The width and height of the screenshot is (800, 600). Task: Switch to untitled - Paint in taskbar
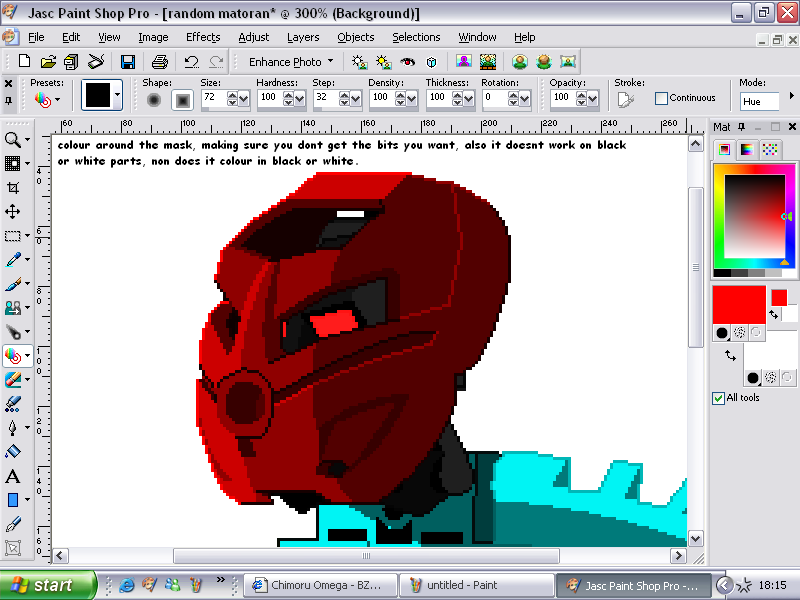477,584
